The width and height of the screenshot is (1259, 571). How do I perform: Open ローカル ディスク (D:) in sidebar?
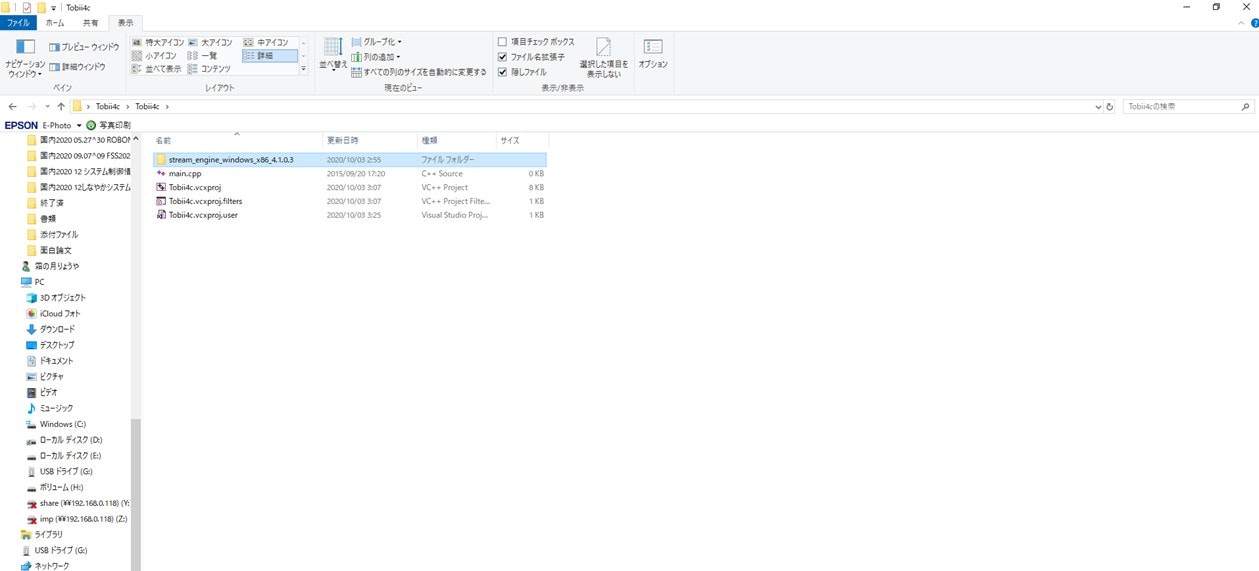pos(64,440)
